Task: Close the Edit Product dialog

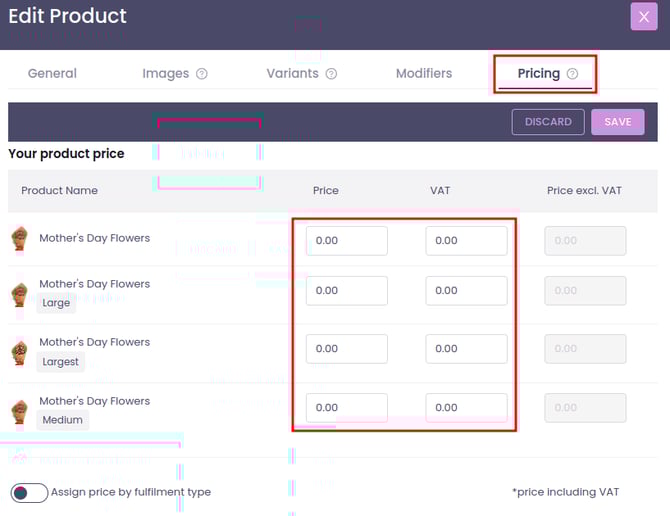Action: point(643,17)
